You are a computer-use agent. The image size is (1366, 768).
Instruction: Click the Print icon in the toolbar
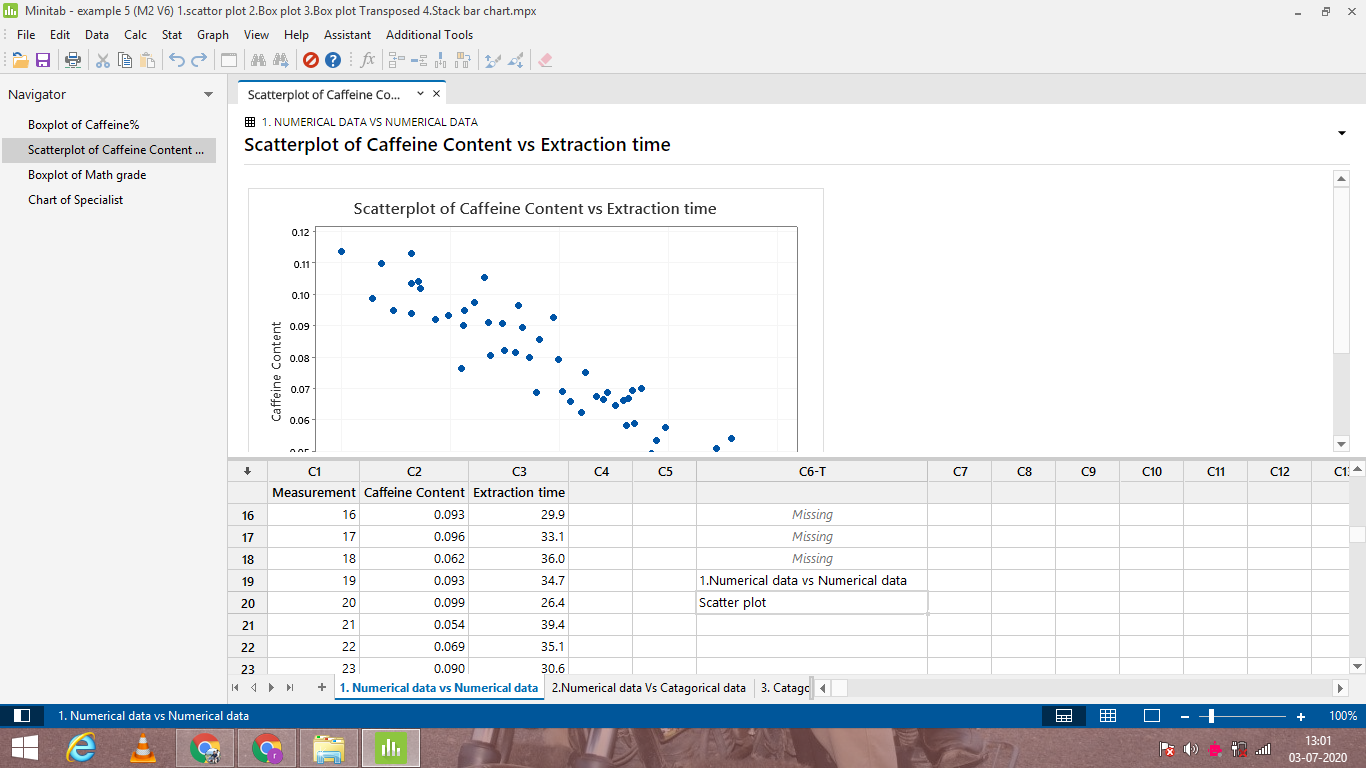pos(73,60)
